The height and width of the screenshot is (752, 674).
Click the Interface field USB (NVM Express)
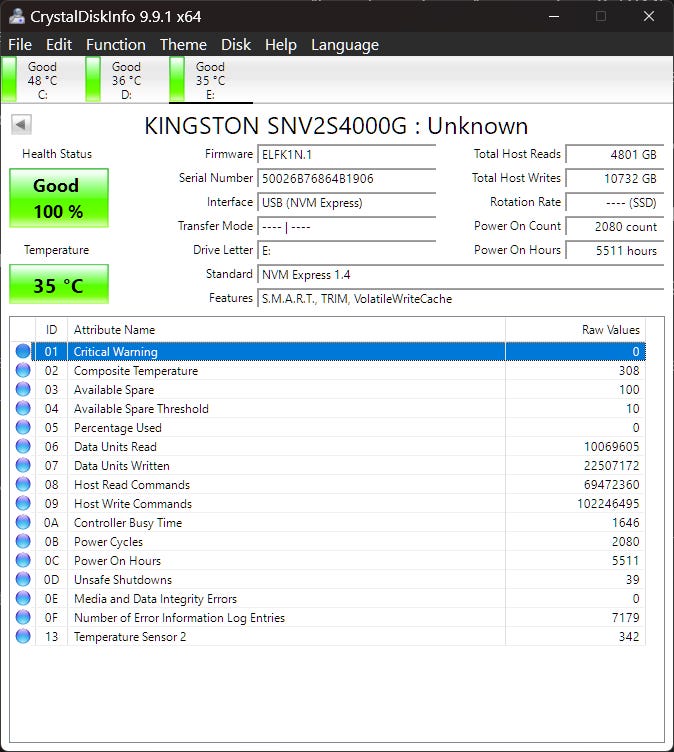[346, 202]
